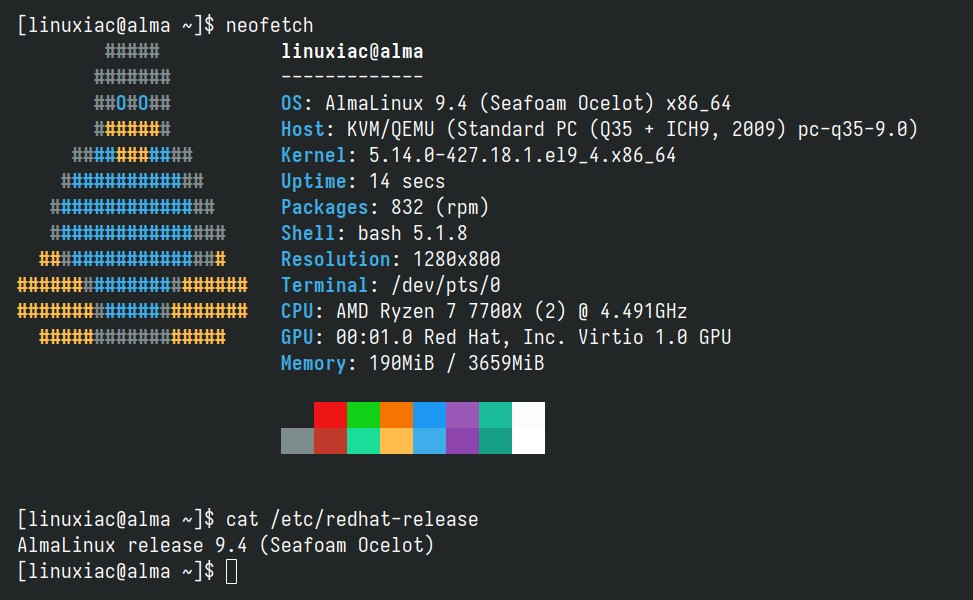Click the 'Memory' label

coord(313,364)
